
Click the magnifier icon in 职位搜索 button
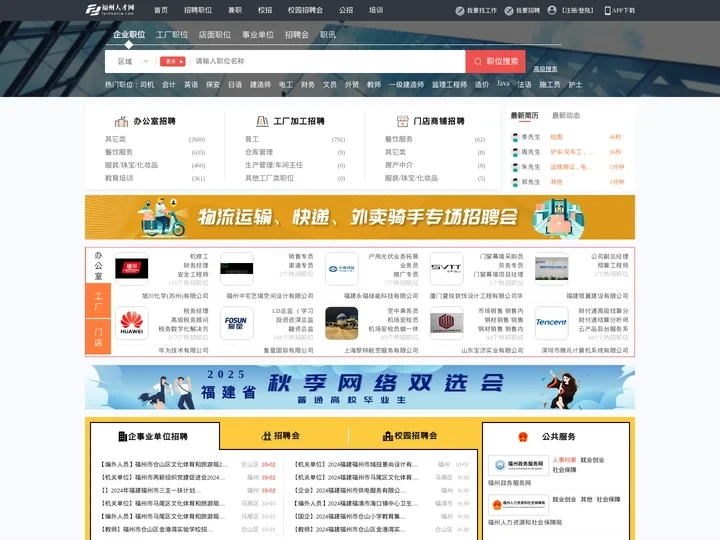[478, 62]
